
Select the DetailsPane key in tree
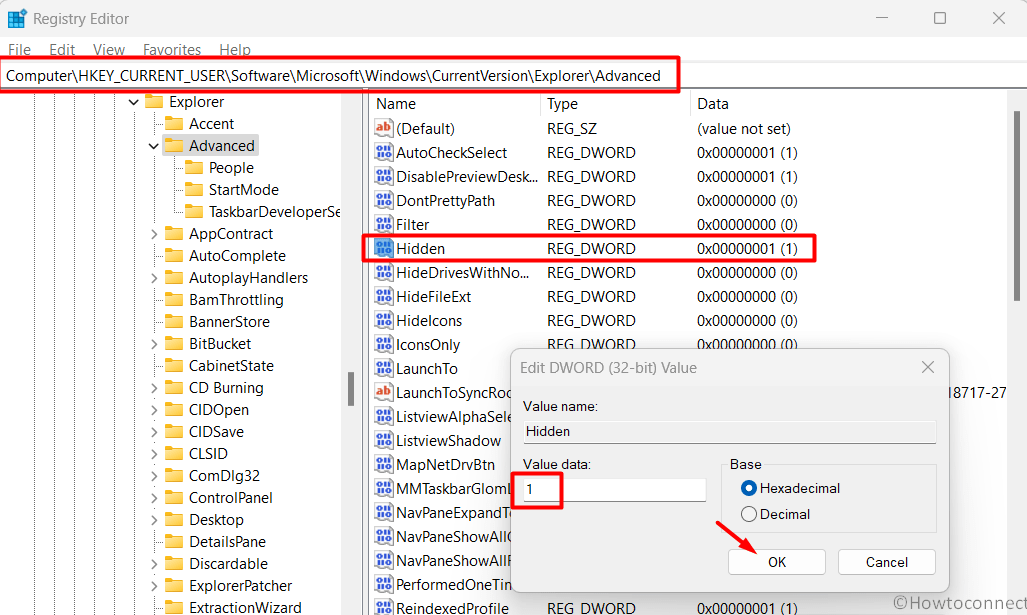coord(227,542)
